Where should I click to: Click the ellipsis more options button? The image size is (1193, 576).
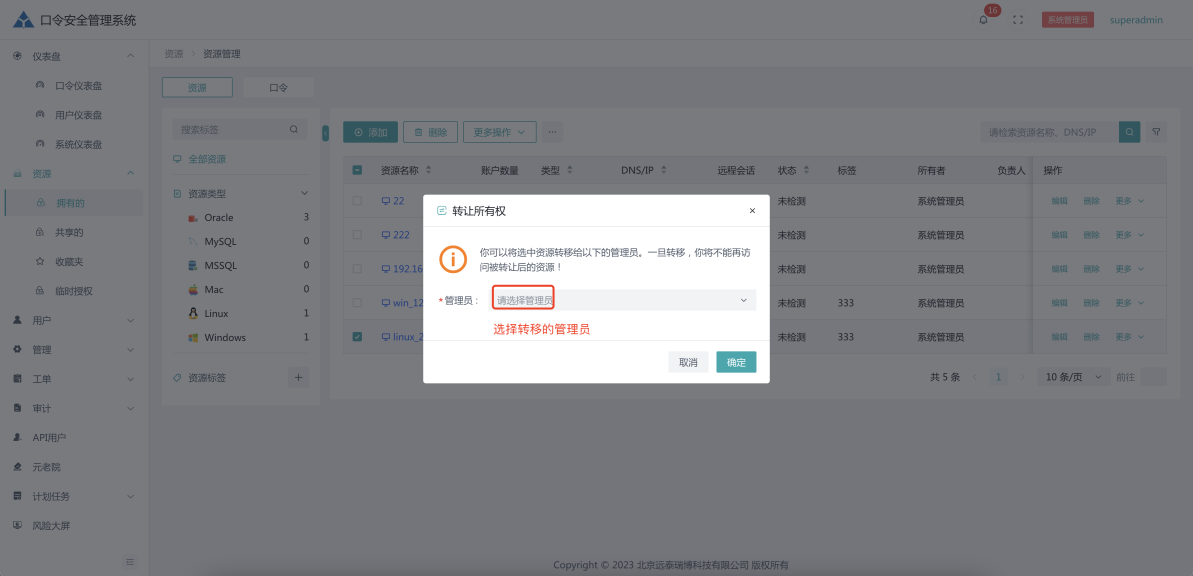[552, 132]
